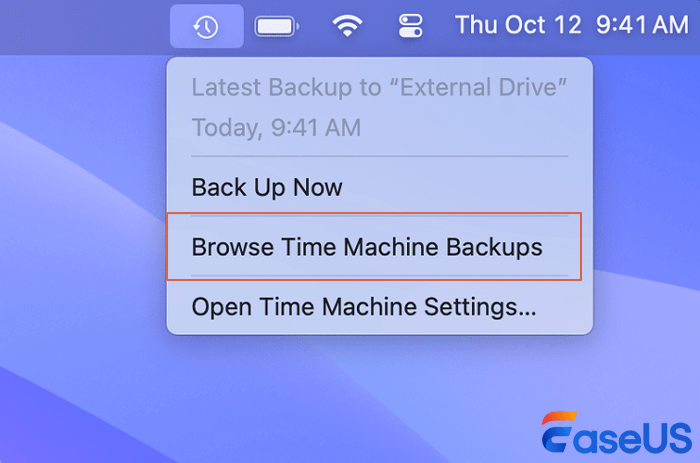This screenshot has width=700, height=463.
Task: Click the date Thu Oct 12
Action: tap(518, 25)
